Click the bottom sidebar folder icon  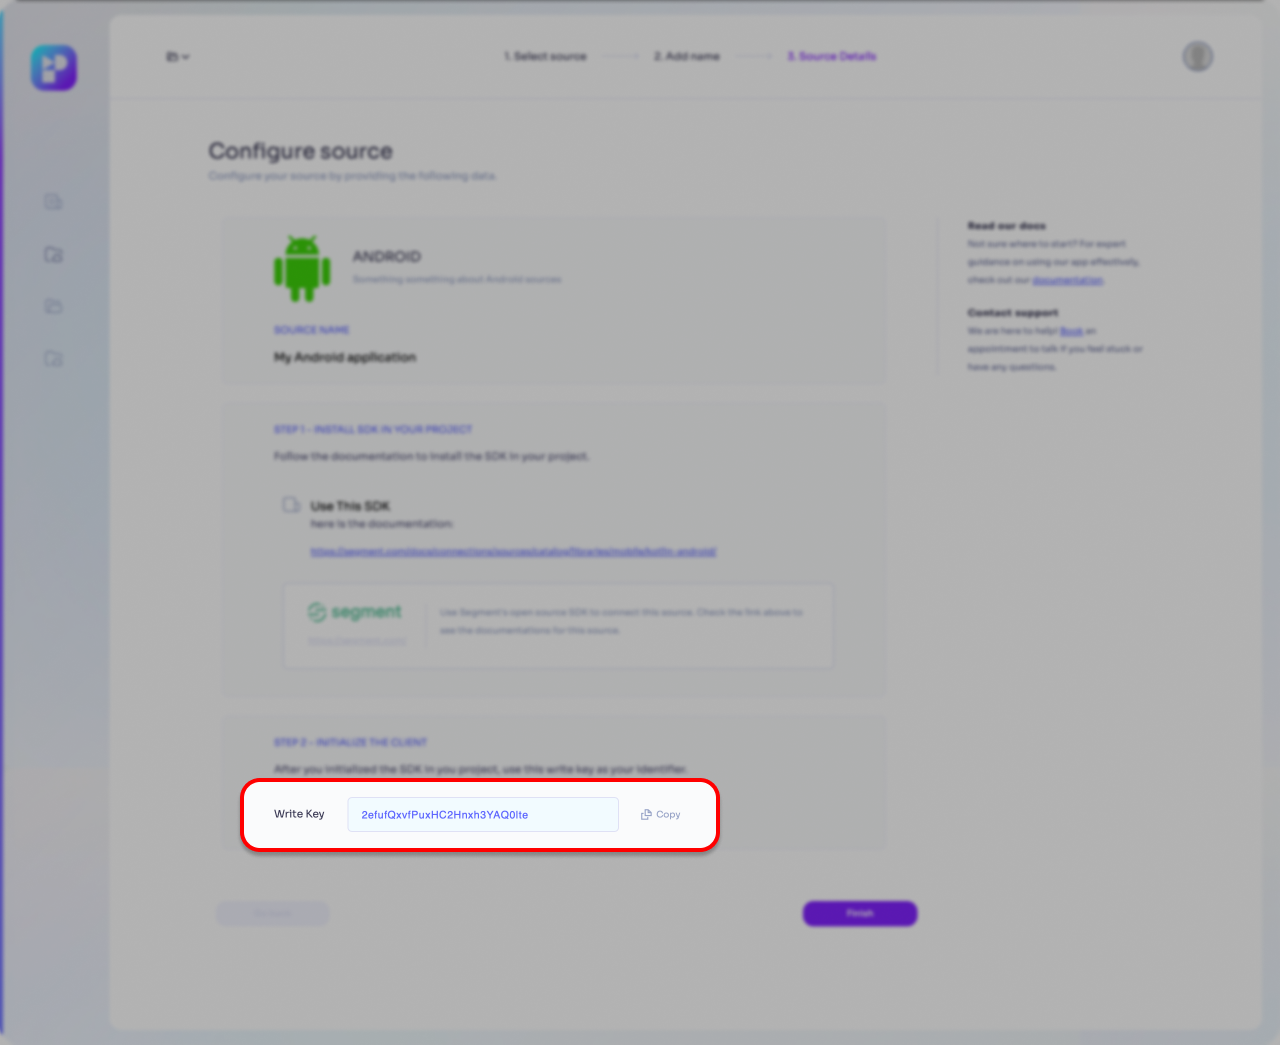[54, 358]
